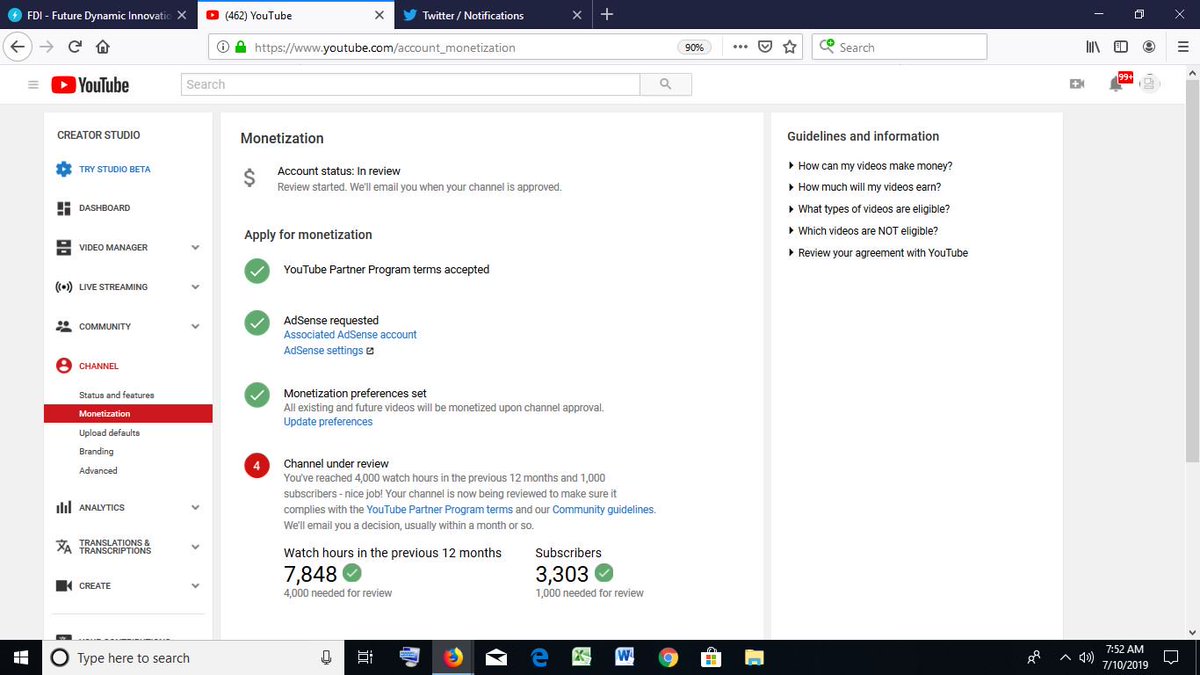The width and height of the screenshot is (1200, 675).
Task: Click the YouTube logo
Action: click(x=90, y=85)
